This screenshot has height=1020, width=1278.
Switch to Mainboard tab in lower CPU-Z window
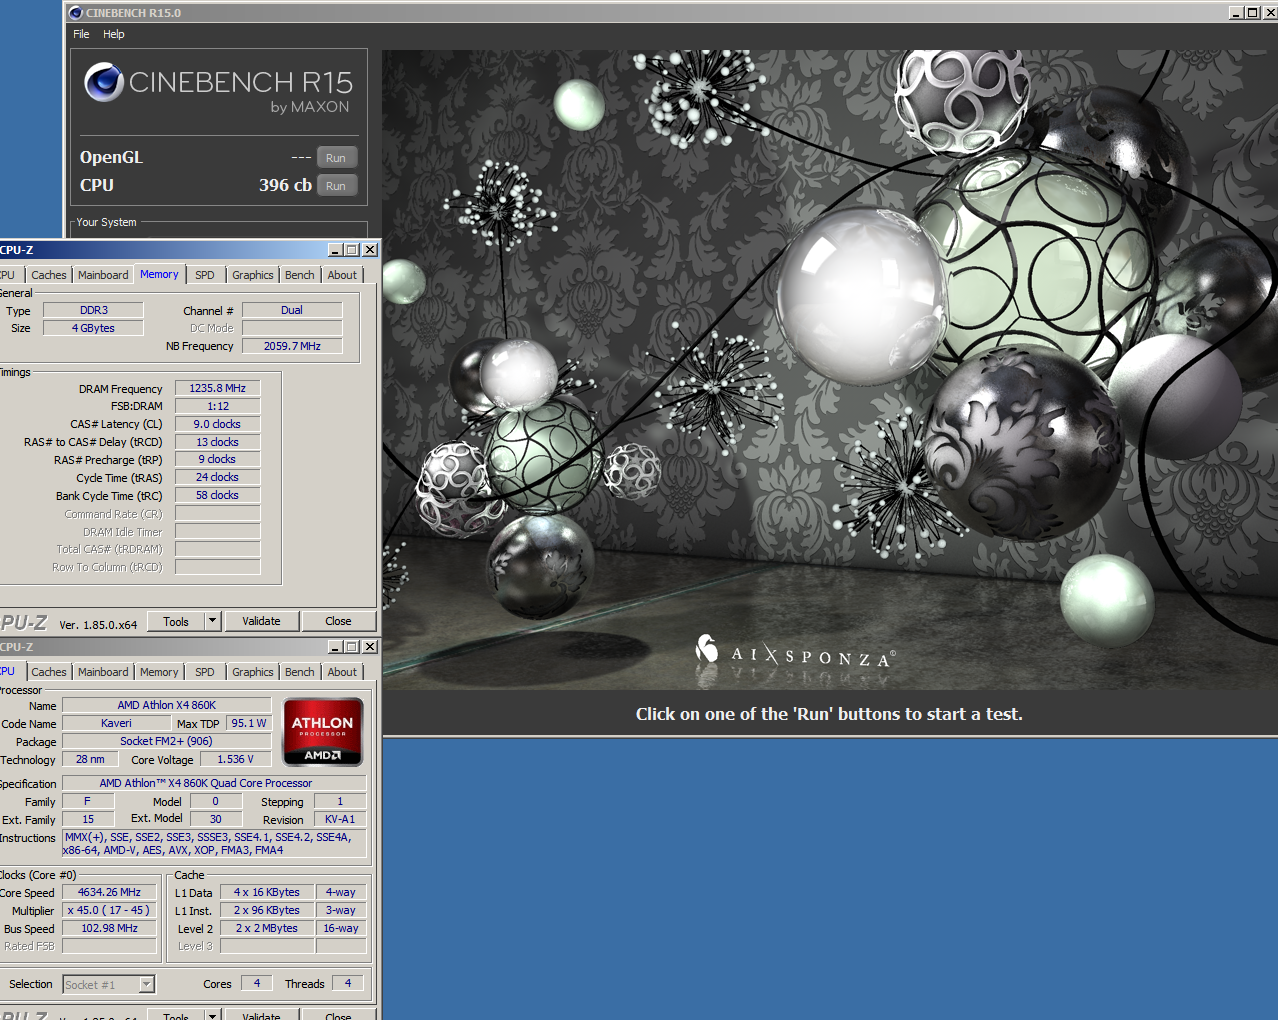point(103,672)
